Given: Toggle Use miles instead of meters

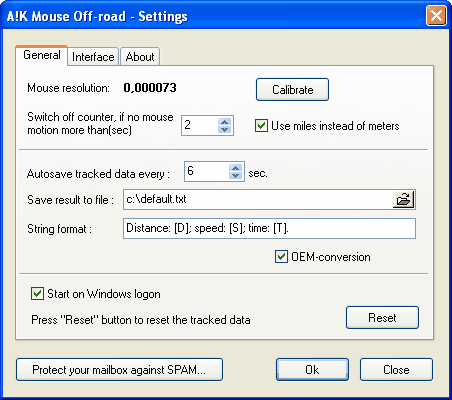Looking at the screenshot, I should point(261,126).
